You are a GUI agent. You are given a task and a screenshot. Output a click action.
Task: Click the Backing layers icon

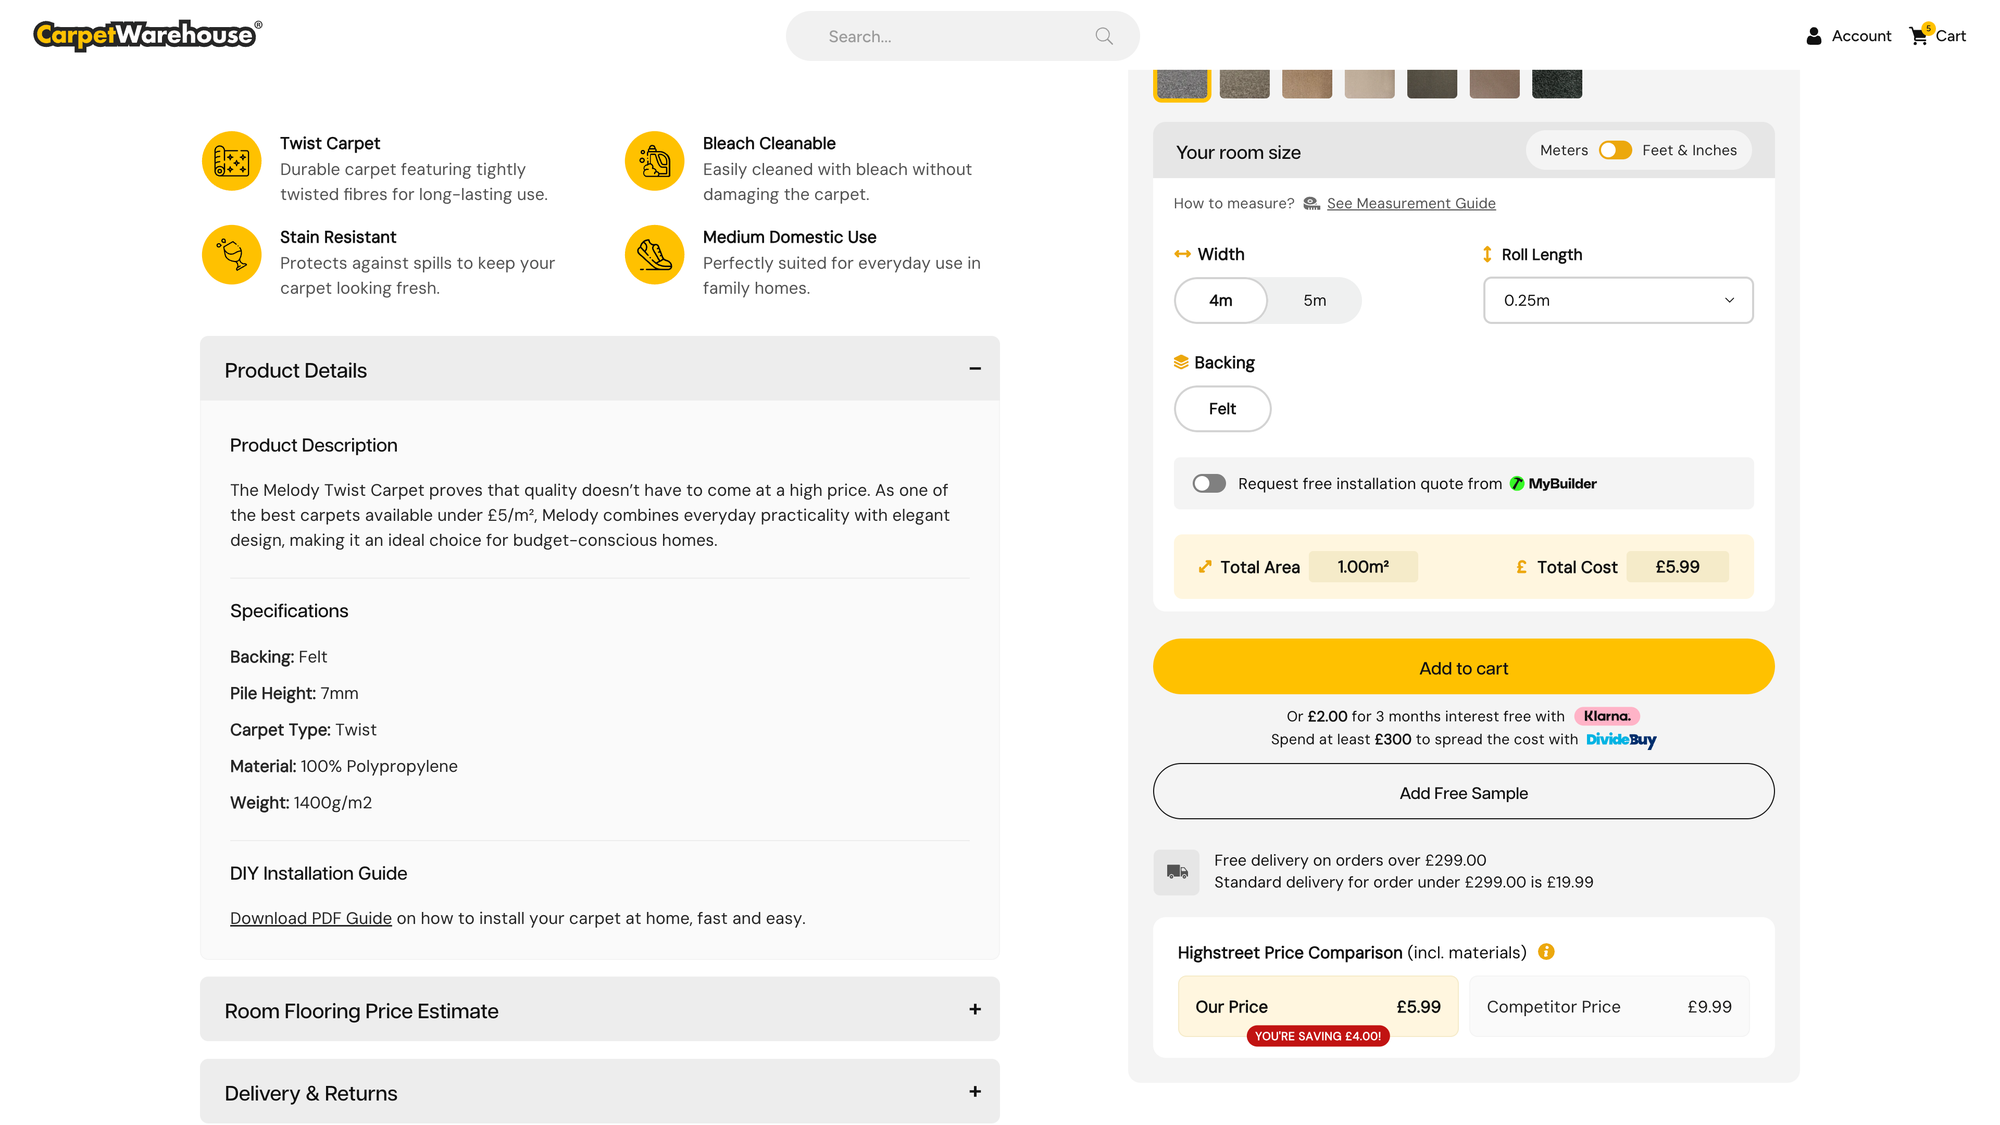point(1181,362)
